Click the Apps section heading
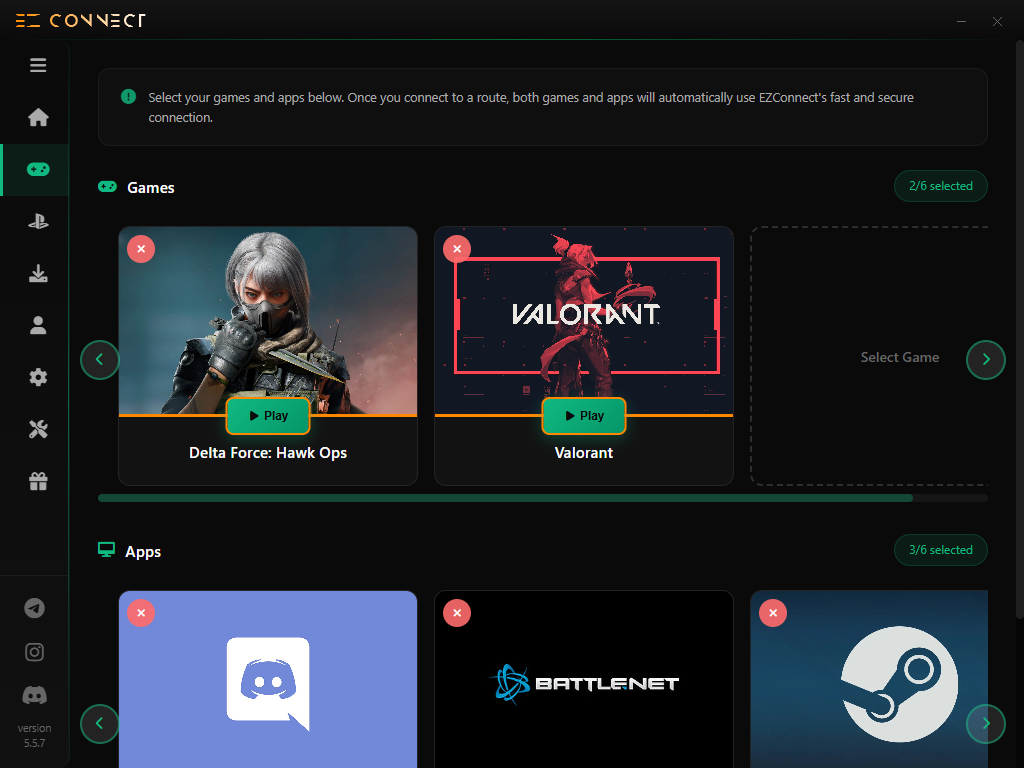The image size is (1024, 768). 143,552
